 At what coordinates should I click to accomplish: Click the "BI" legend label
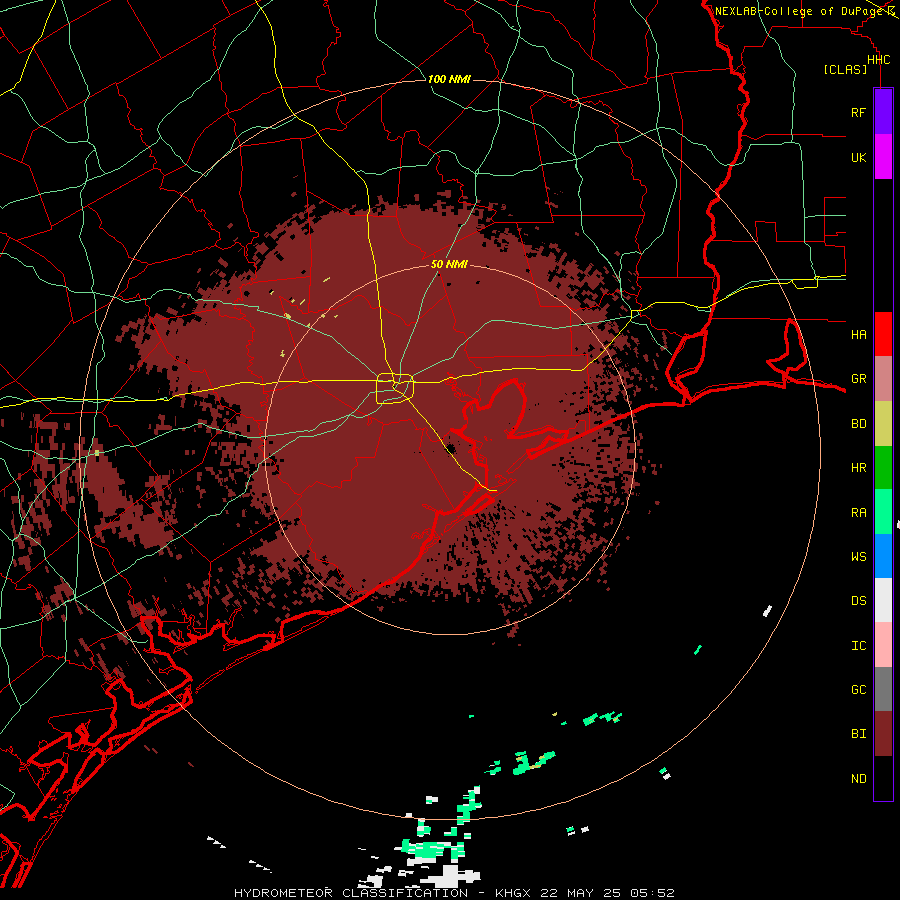tap(858, 734)
